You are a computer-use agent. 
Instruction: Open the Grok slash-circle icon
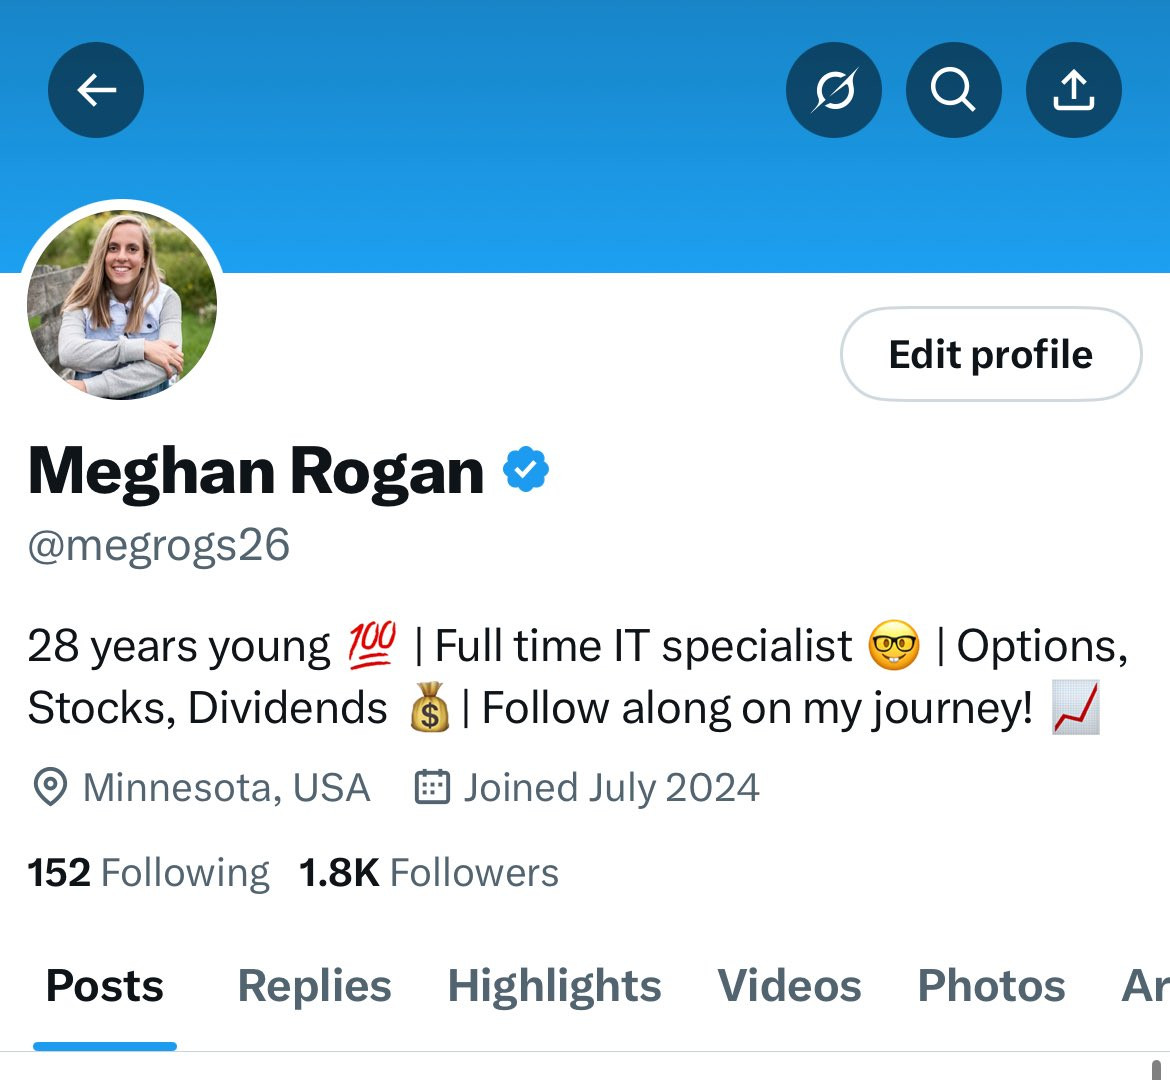(x=833, y=90)
